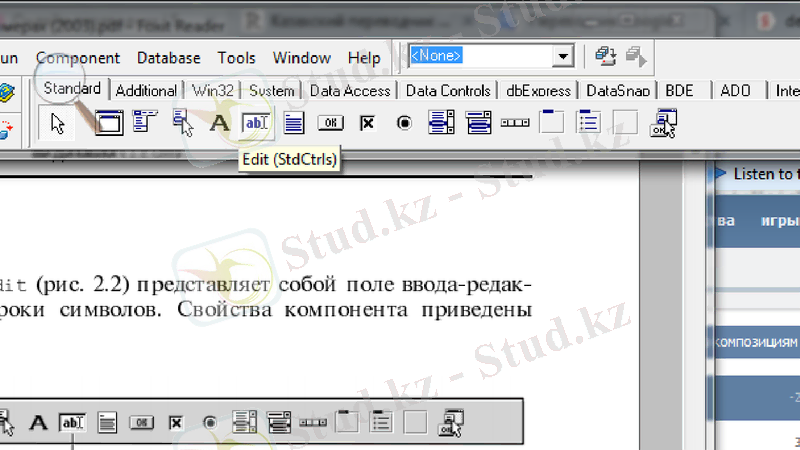This screenshot has height=450, width=800.
Task: Select the Panel component icon
Action: (625, 122)
